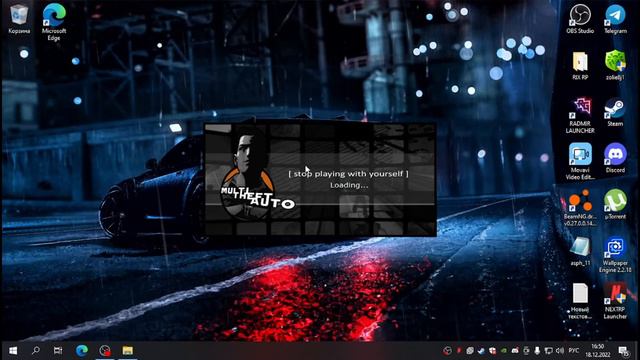Switch to the OBS taskbar icon

(105, 351)
